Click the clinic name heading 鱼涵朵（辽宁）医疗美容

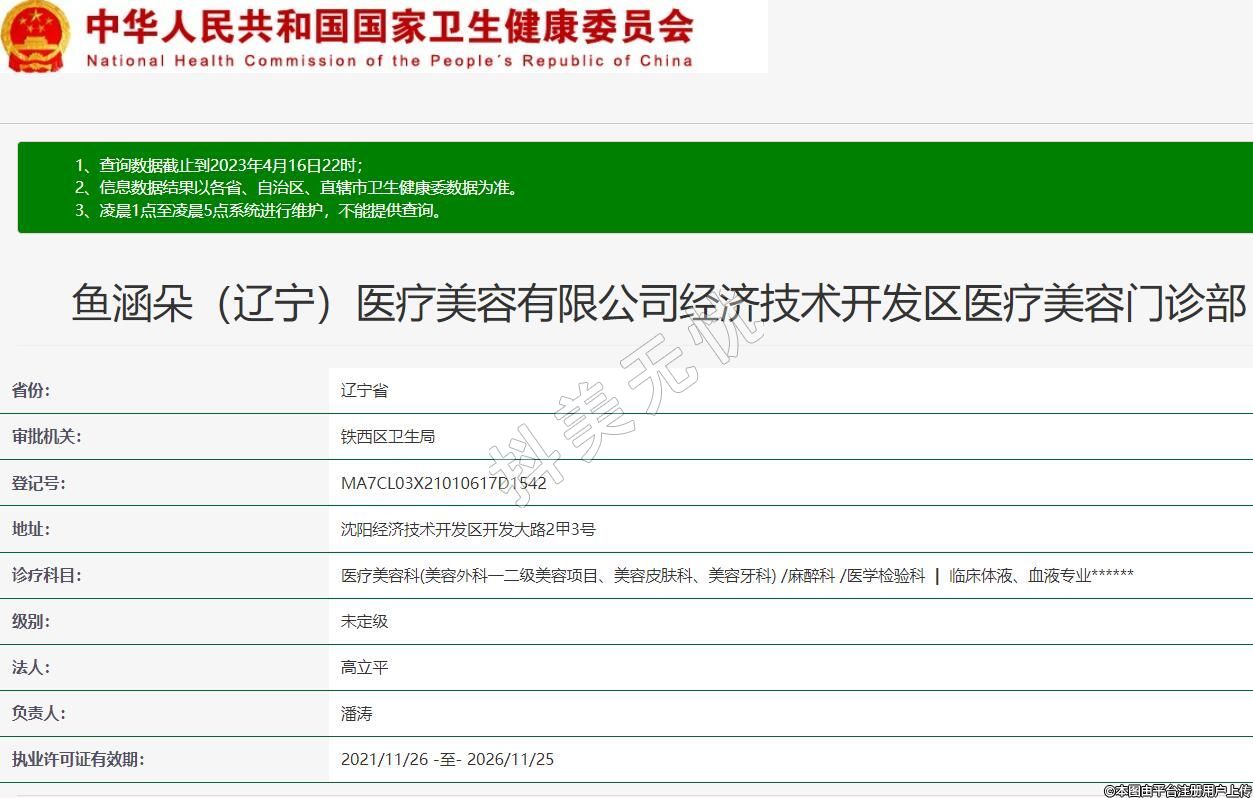coord(658,303)
